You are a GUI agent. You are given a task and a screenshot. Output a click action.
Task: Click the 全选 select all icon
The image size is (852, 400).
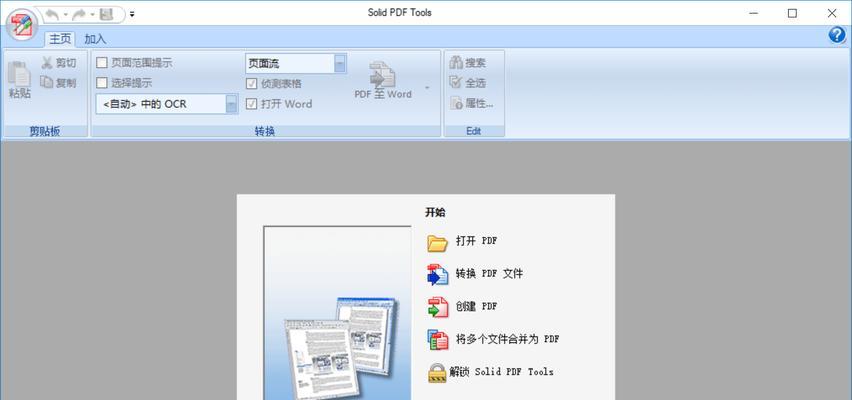pos(455,83)
